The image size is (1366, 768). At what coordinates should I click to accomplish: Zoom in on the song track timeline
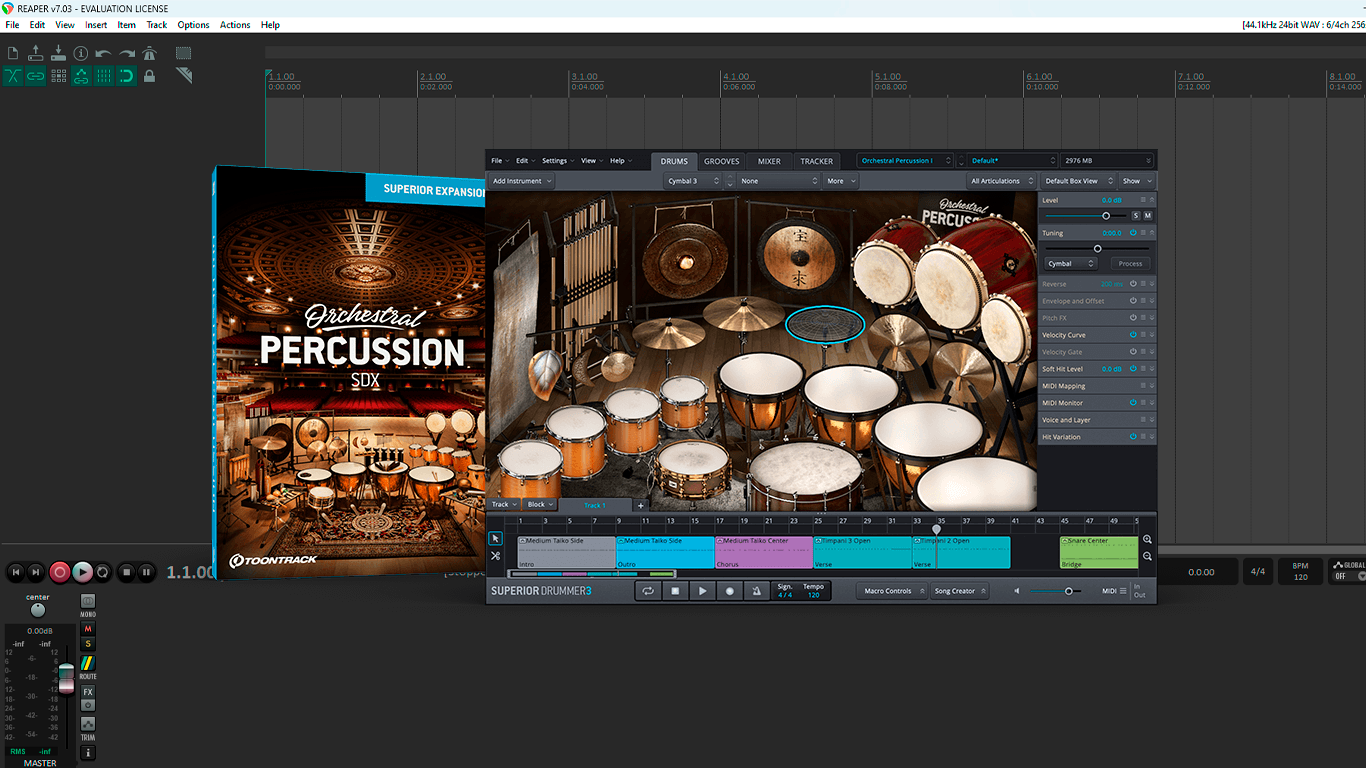(1147, 540)
